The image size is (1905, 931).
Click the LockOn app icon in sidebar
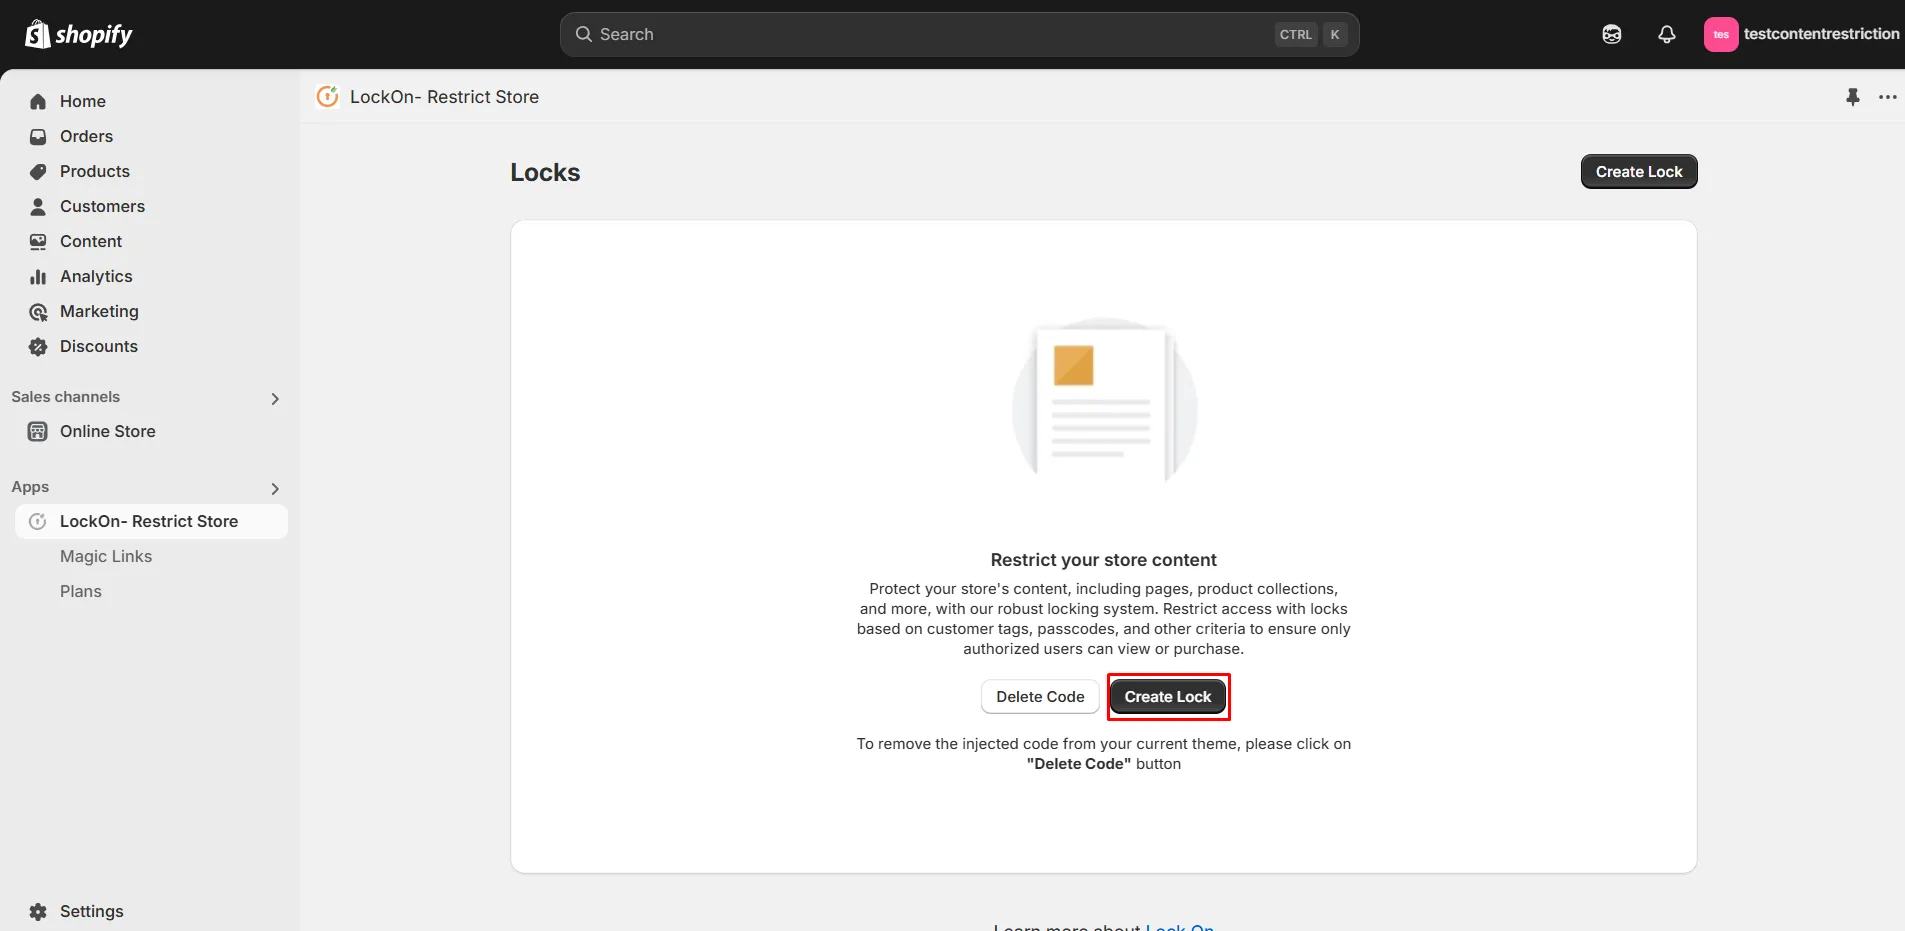[x=38, y=522]
